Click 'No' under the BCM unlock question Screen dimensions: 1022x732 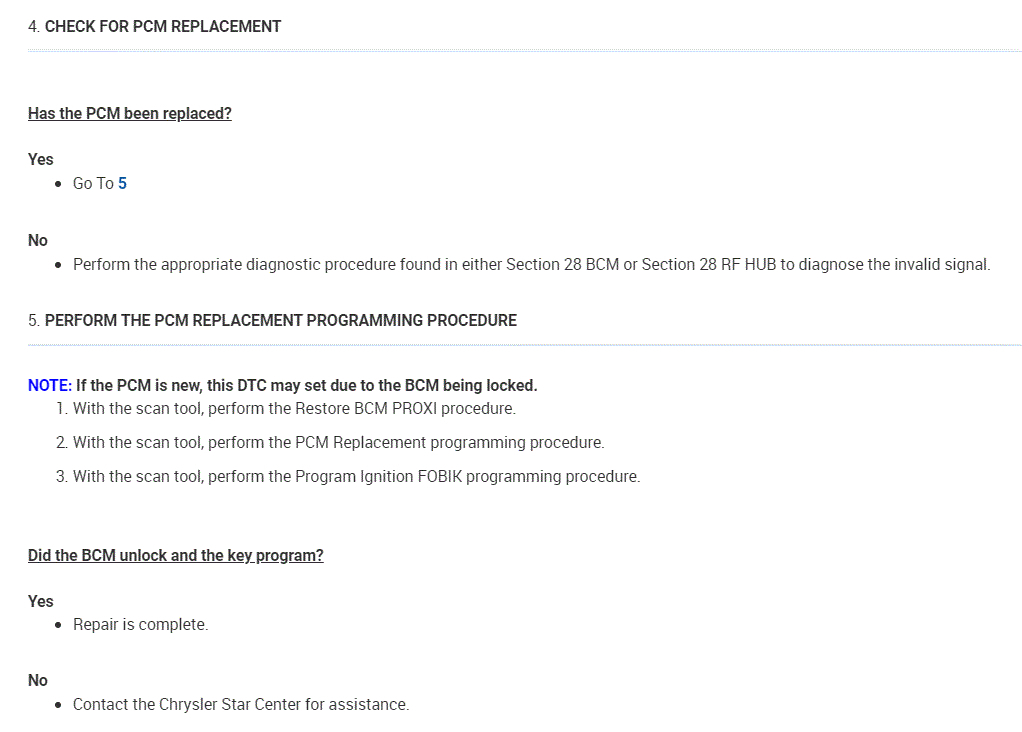pyautogui.click(x=38, y=681)
